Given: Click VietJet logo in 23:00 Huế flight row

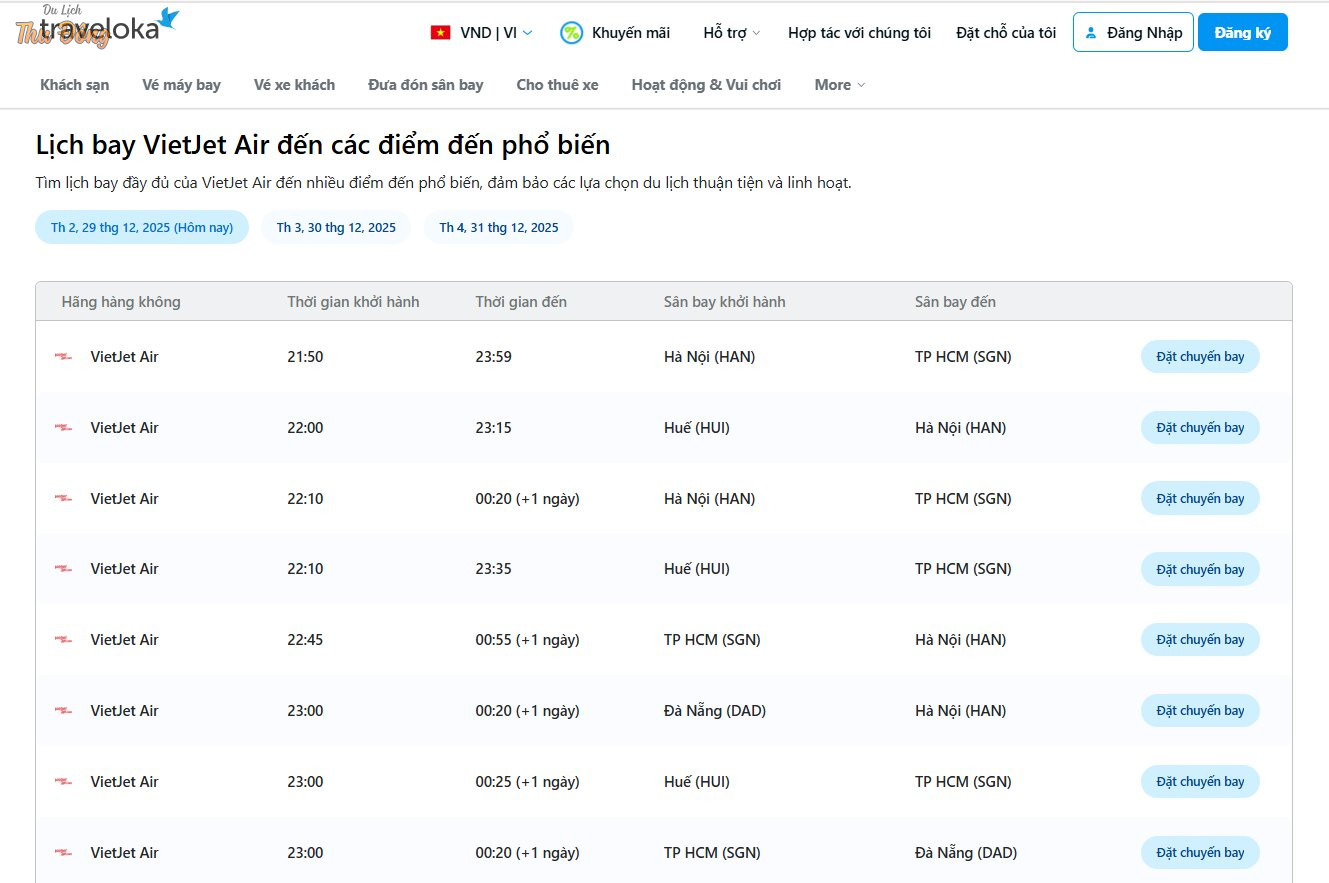Looking at the screenshot, I should point(64,782).
